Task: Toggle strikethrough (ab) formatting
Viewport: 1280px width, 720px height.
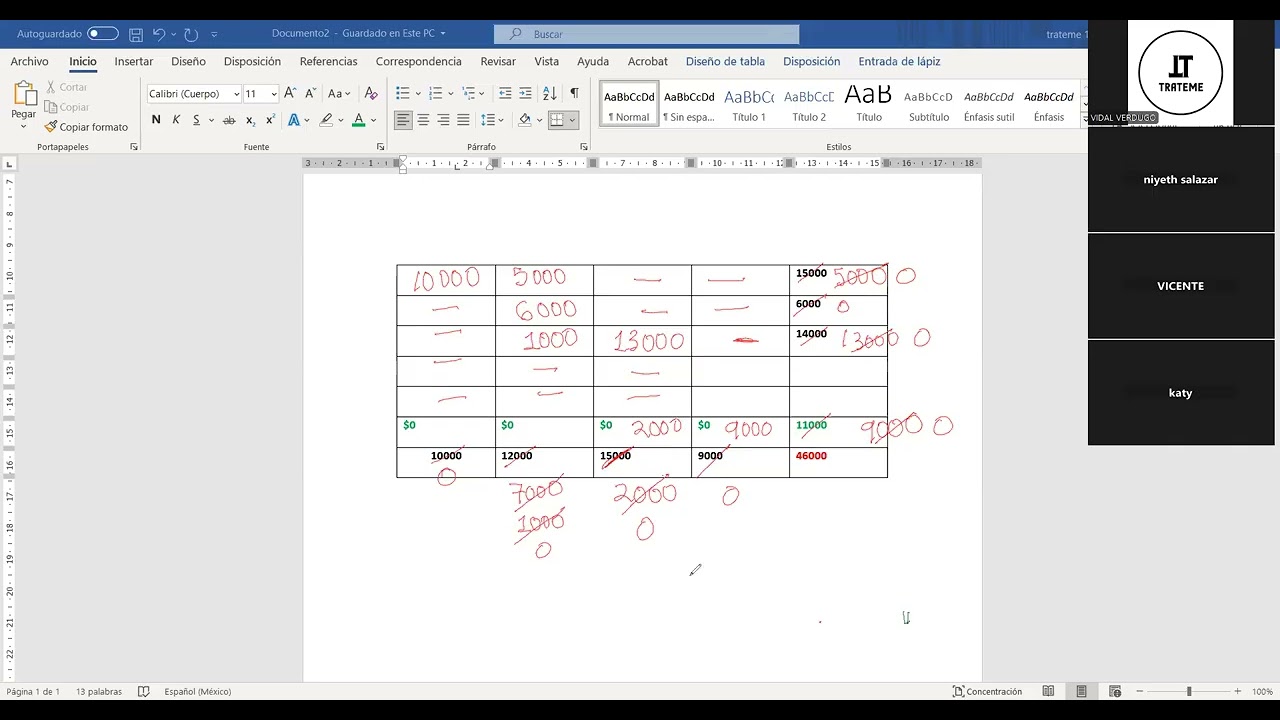Action: 229,120
